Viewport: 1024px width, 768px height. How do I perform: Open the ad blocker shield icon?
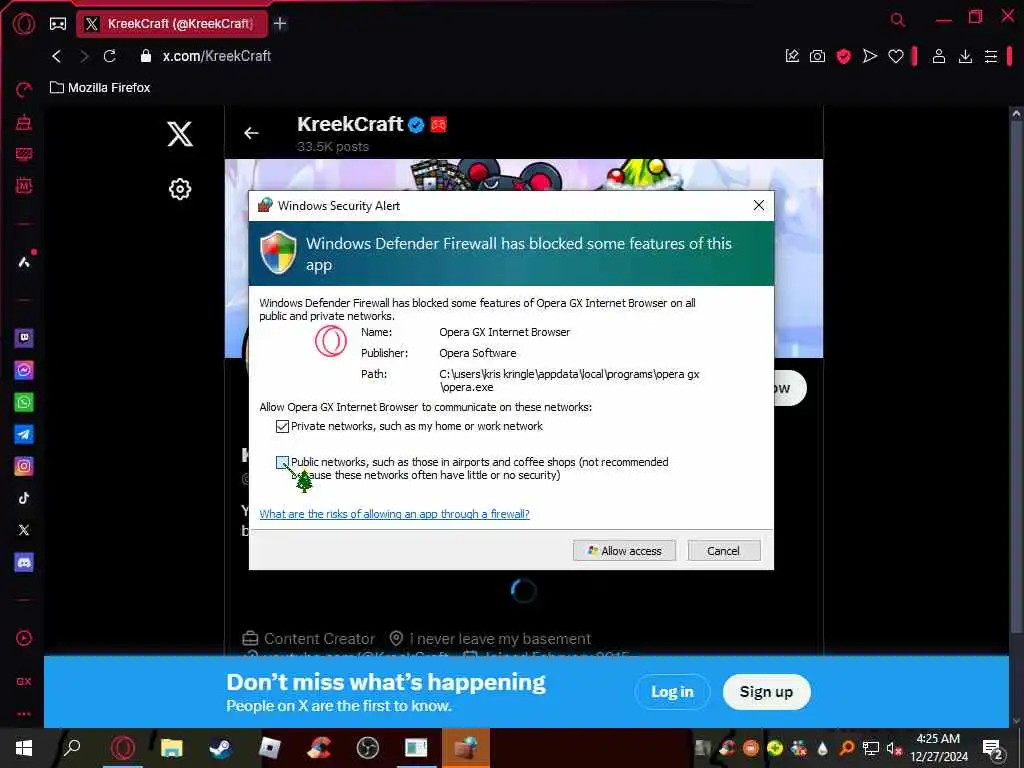[x=844, y=56]
